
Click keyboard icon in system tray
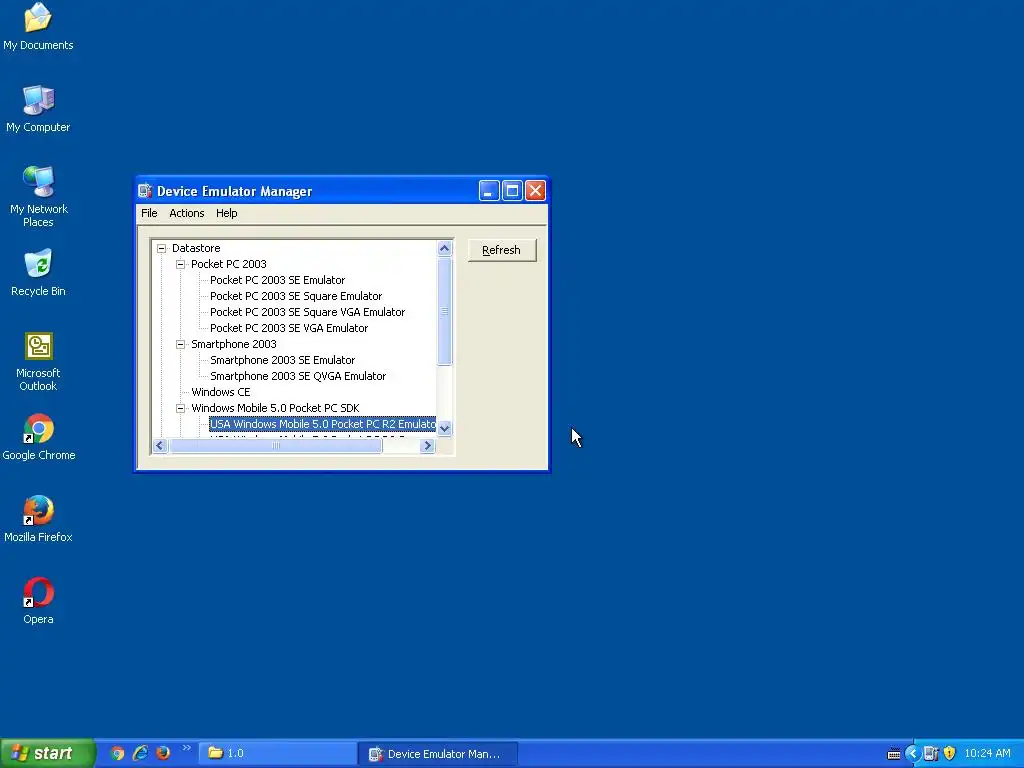894,754
